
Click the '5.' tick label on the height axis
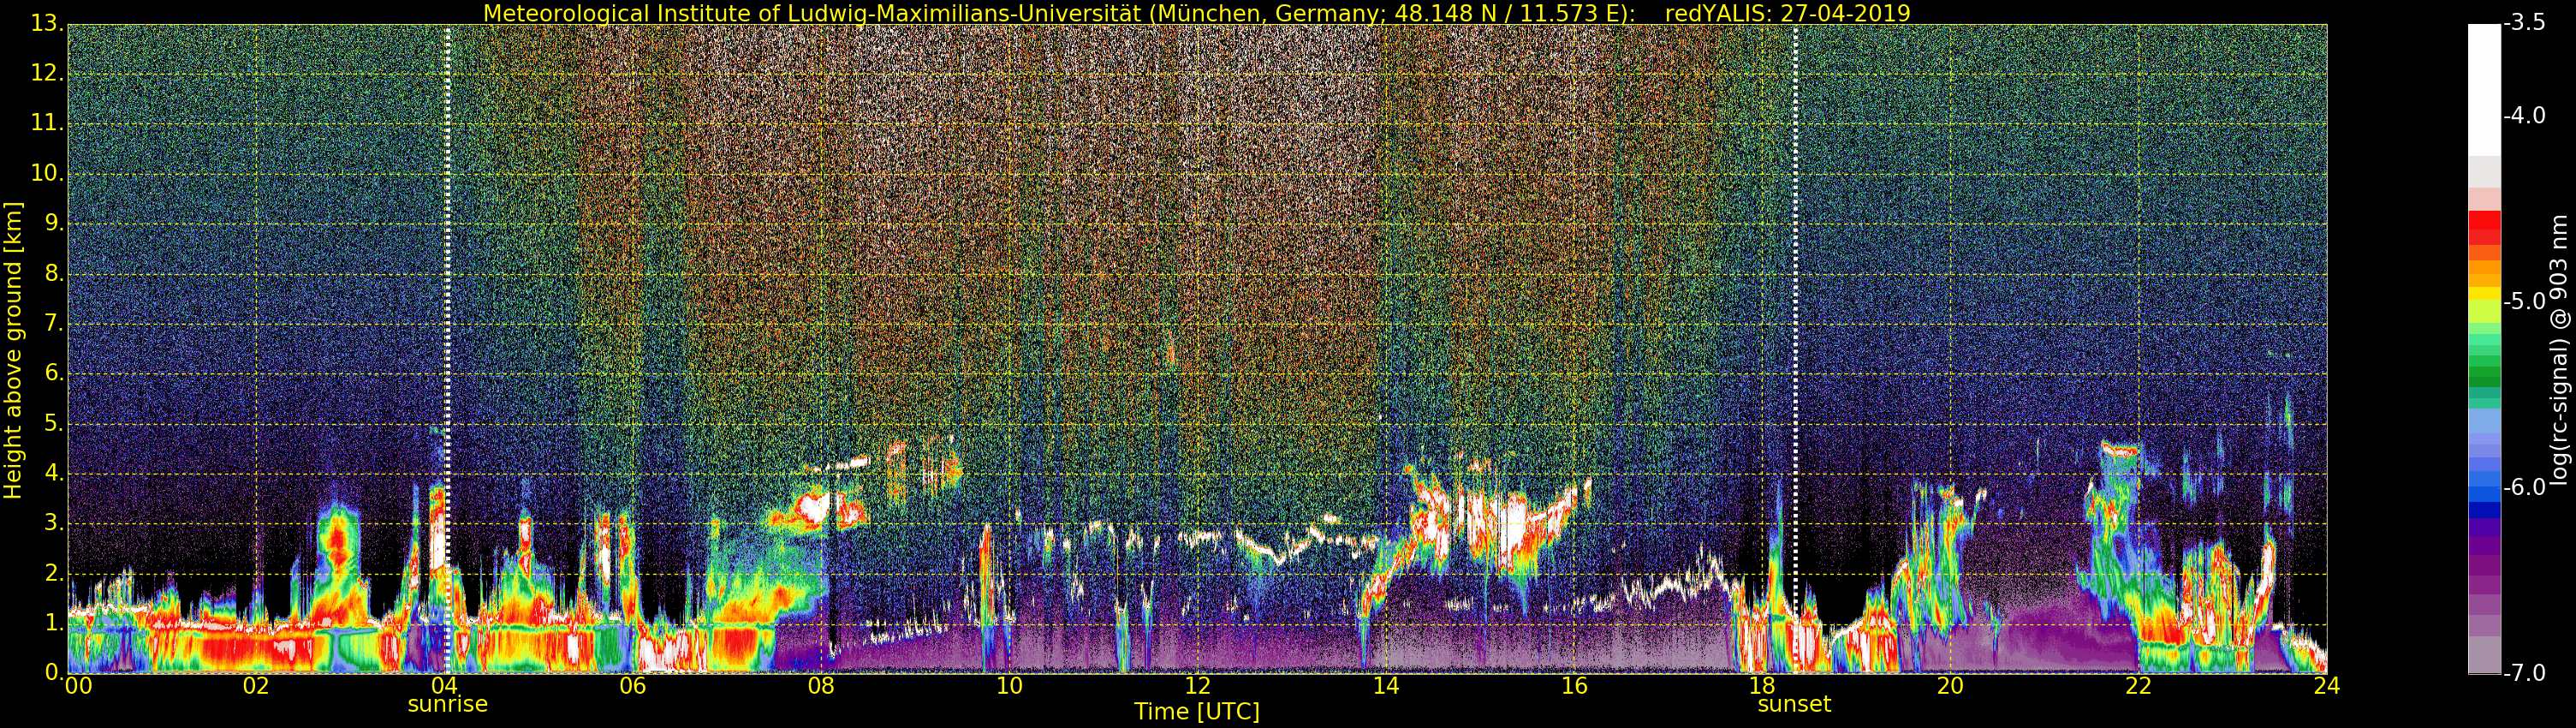click(x=53, y=423)
